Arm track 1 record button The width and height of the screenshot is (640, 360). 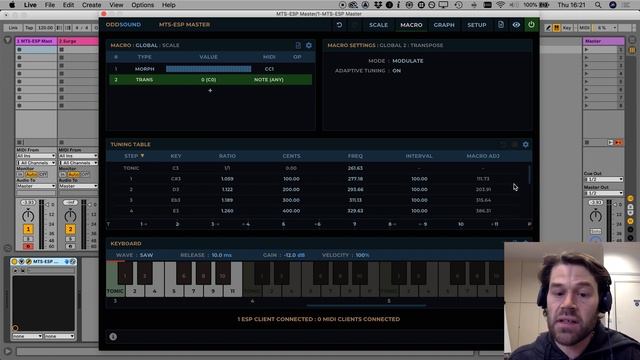click(x=28, y=246)
